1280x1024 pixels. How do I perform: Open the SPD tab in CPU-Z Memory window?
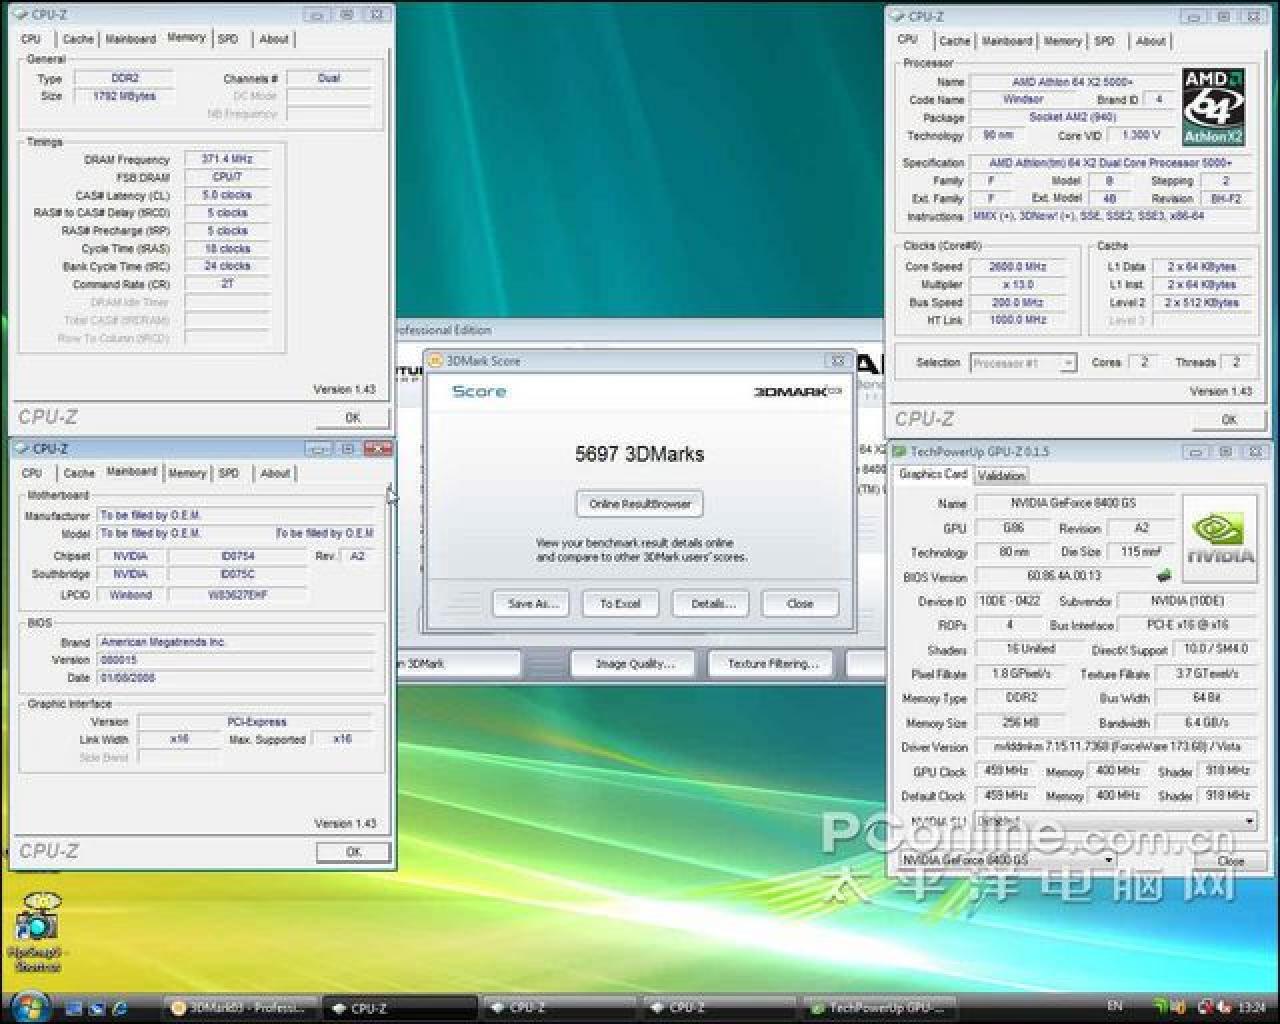tap(228, 39)
